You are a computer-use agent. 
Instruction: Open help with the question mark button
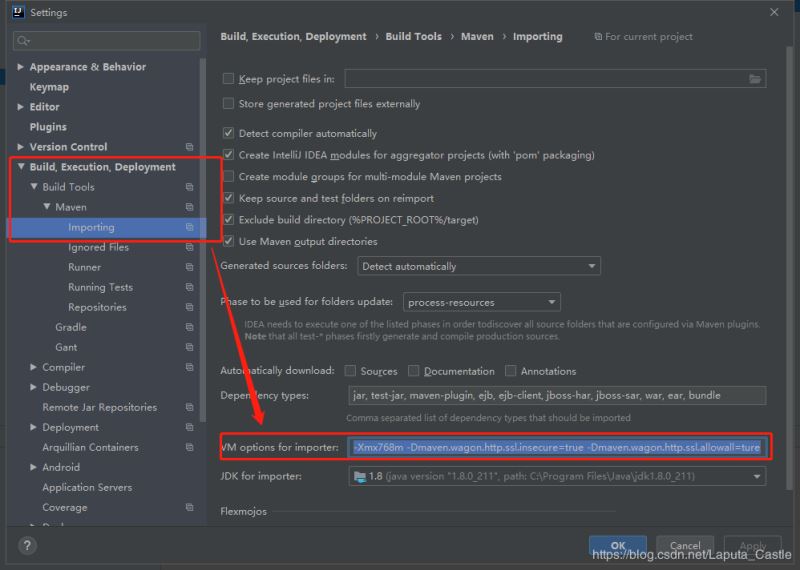tap(27, 546)
